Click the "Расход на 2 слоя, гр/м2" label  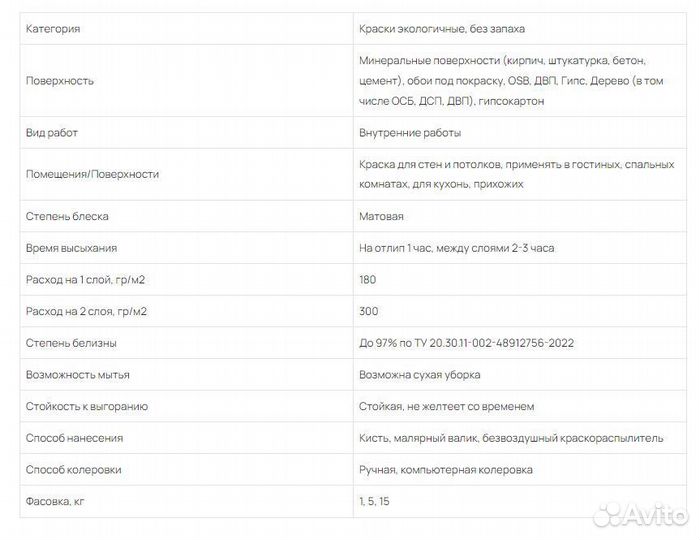(x=86, y=312)
